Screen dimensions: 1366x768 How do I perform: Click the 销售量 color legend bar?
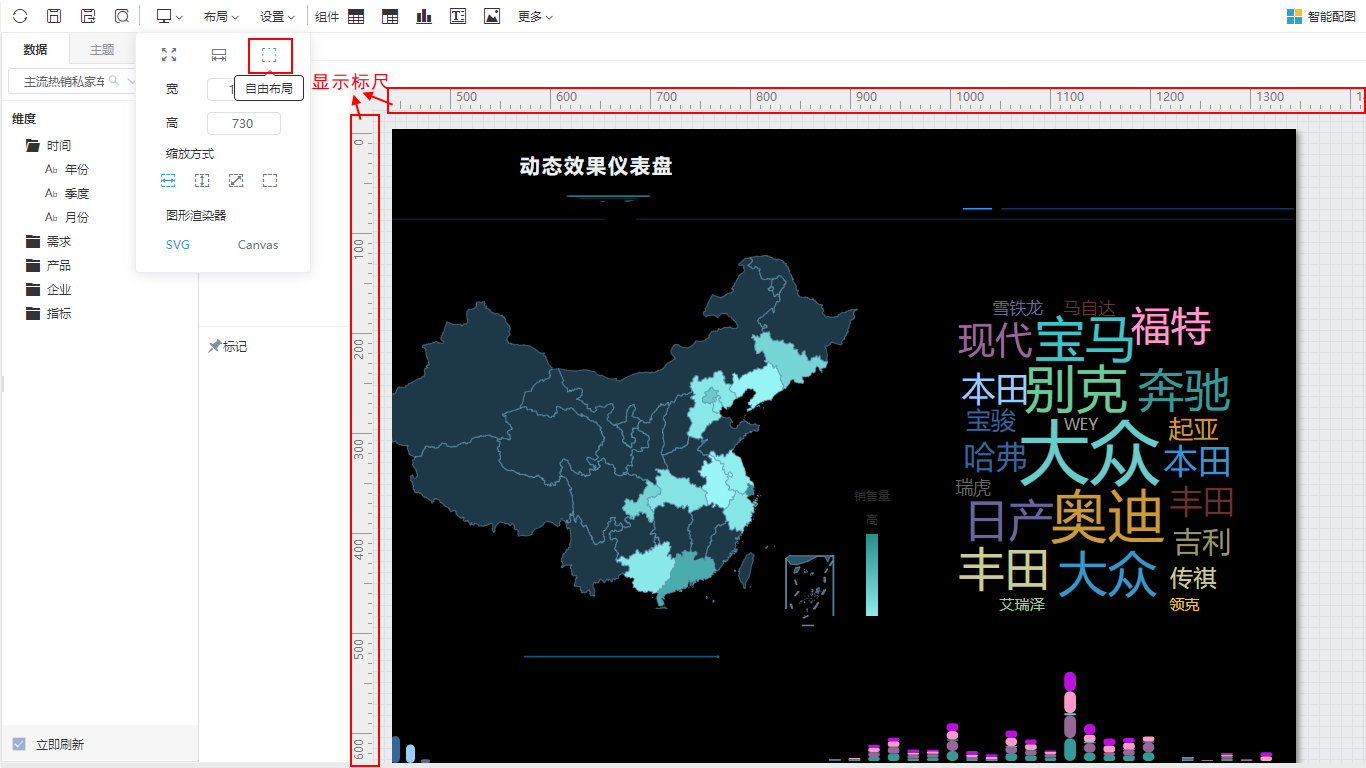point(872,574)
